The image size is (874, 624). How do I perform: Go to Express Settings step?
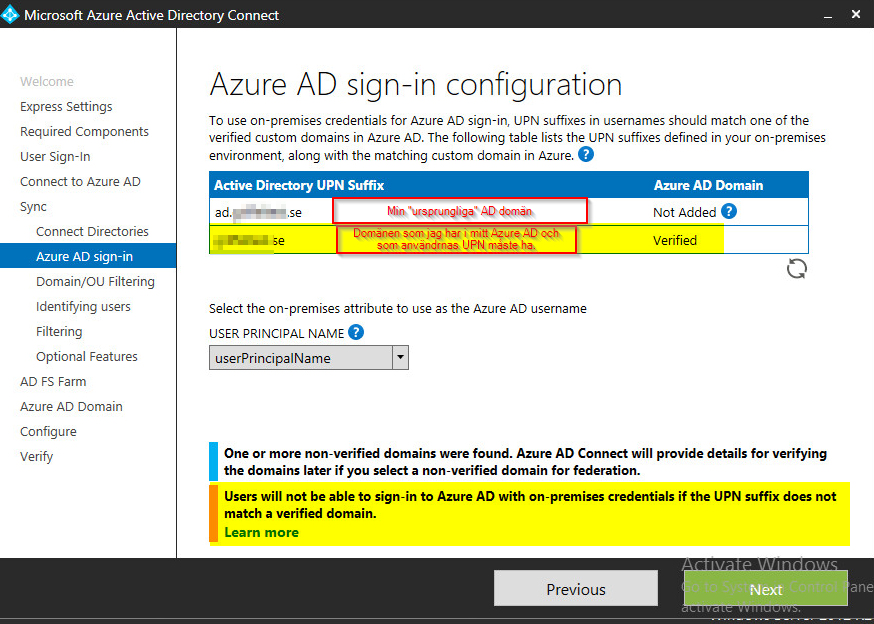coord(66,107)
